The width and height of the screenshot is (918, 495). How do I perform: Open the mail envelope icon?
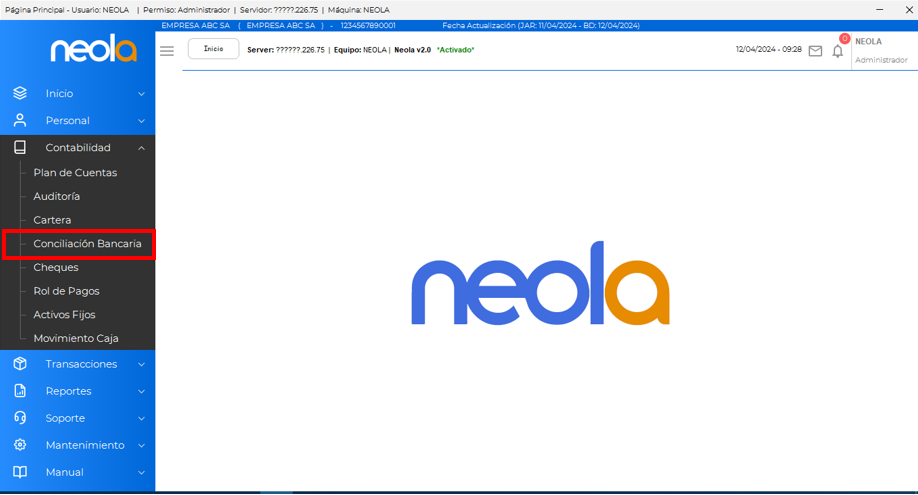click(x=815, y=51)
